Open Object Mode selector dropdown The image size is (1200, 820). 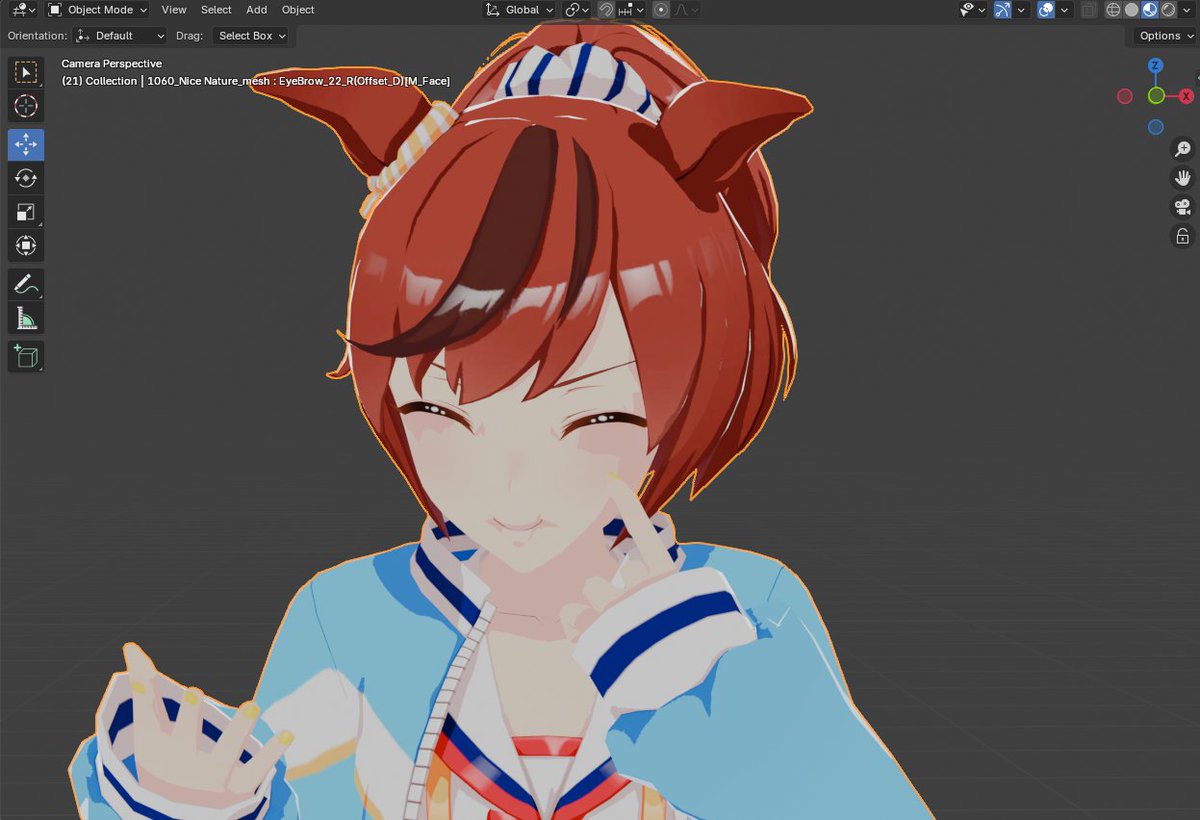click(97, 10)
